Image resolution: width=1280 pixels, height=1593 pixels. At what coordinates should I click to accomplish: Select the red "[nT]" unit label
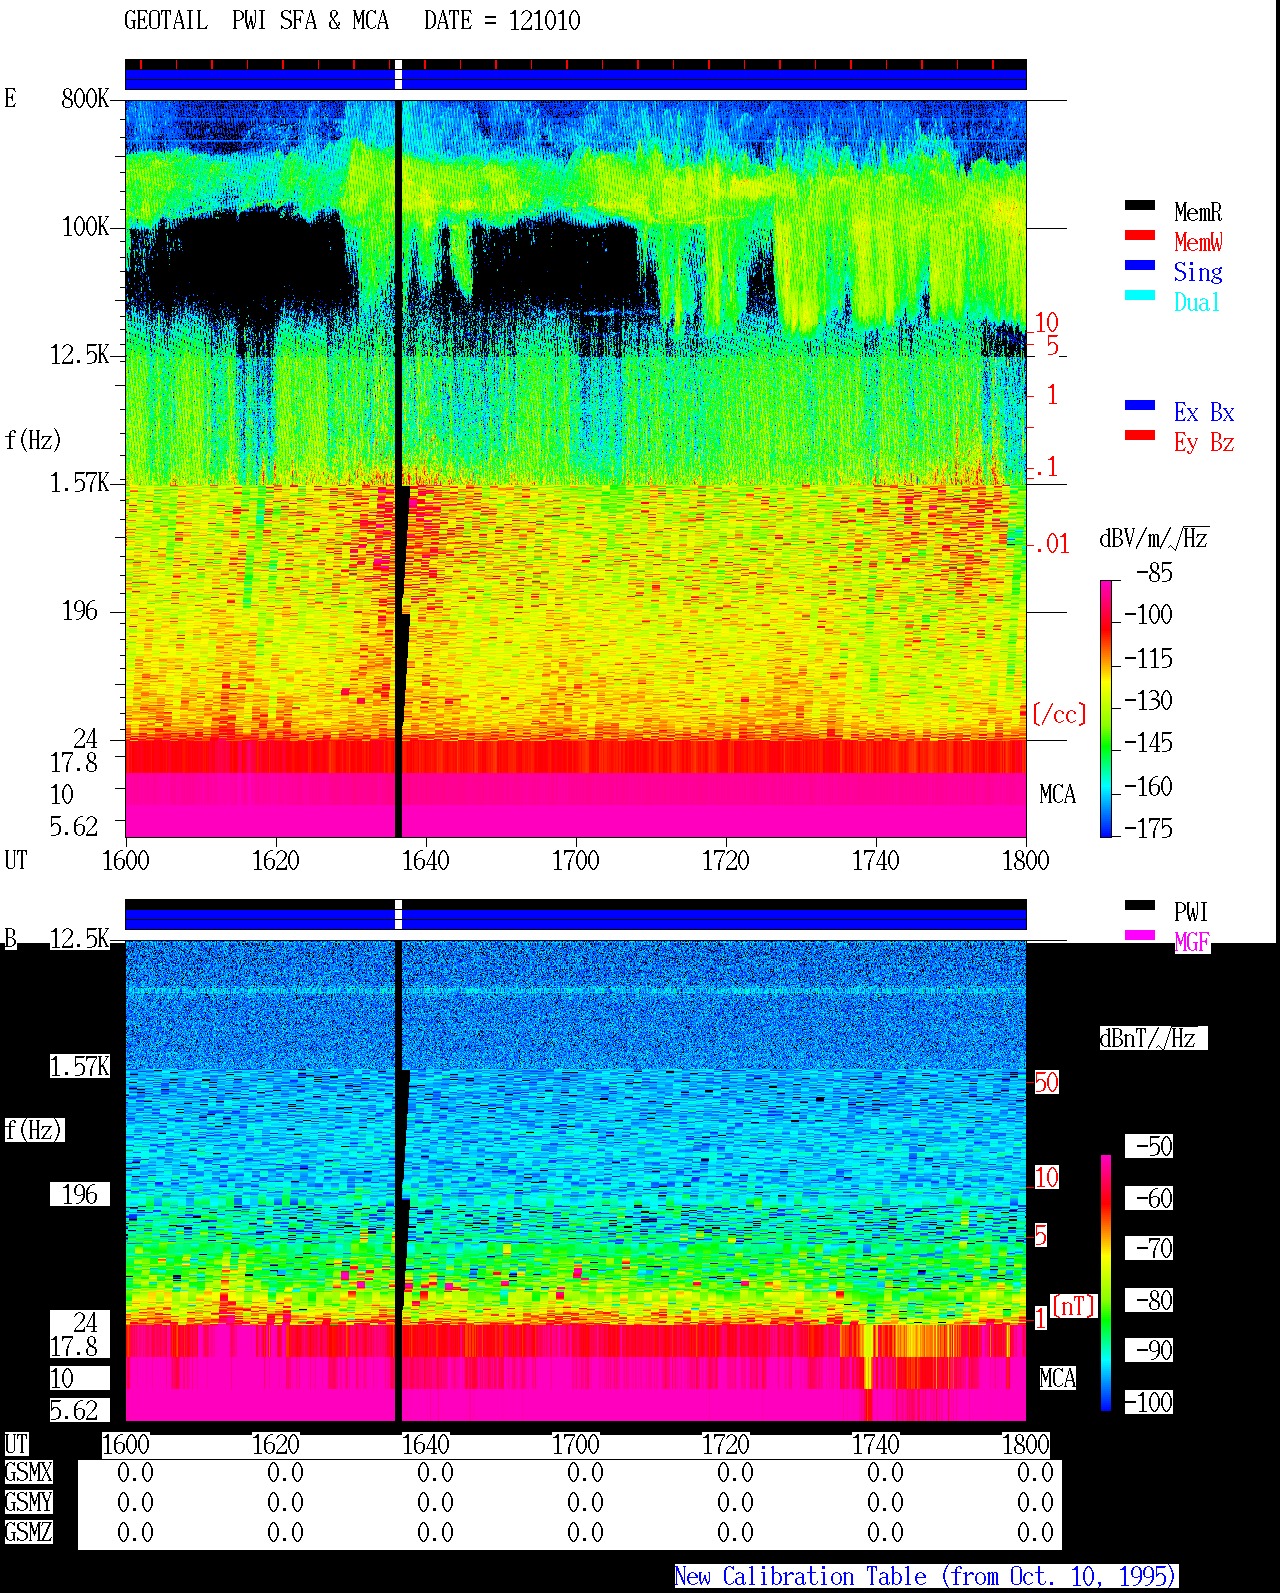[1074, 1306]
